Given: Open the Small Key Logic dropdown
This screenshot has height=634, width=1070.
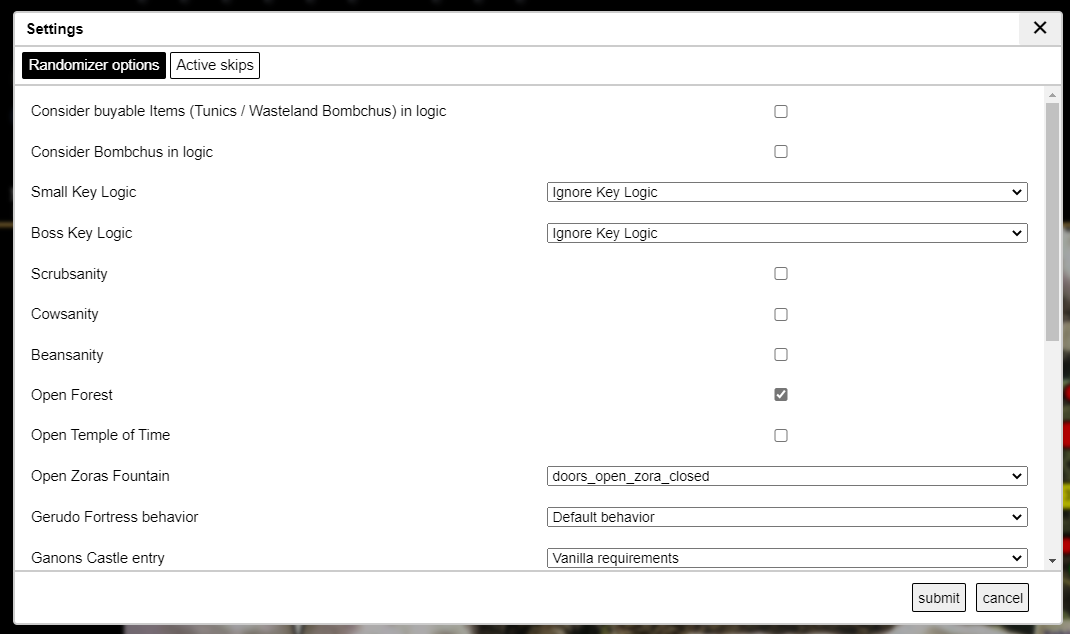Looking at the screenshot, I should (787, 193).
